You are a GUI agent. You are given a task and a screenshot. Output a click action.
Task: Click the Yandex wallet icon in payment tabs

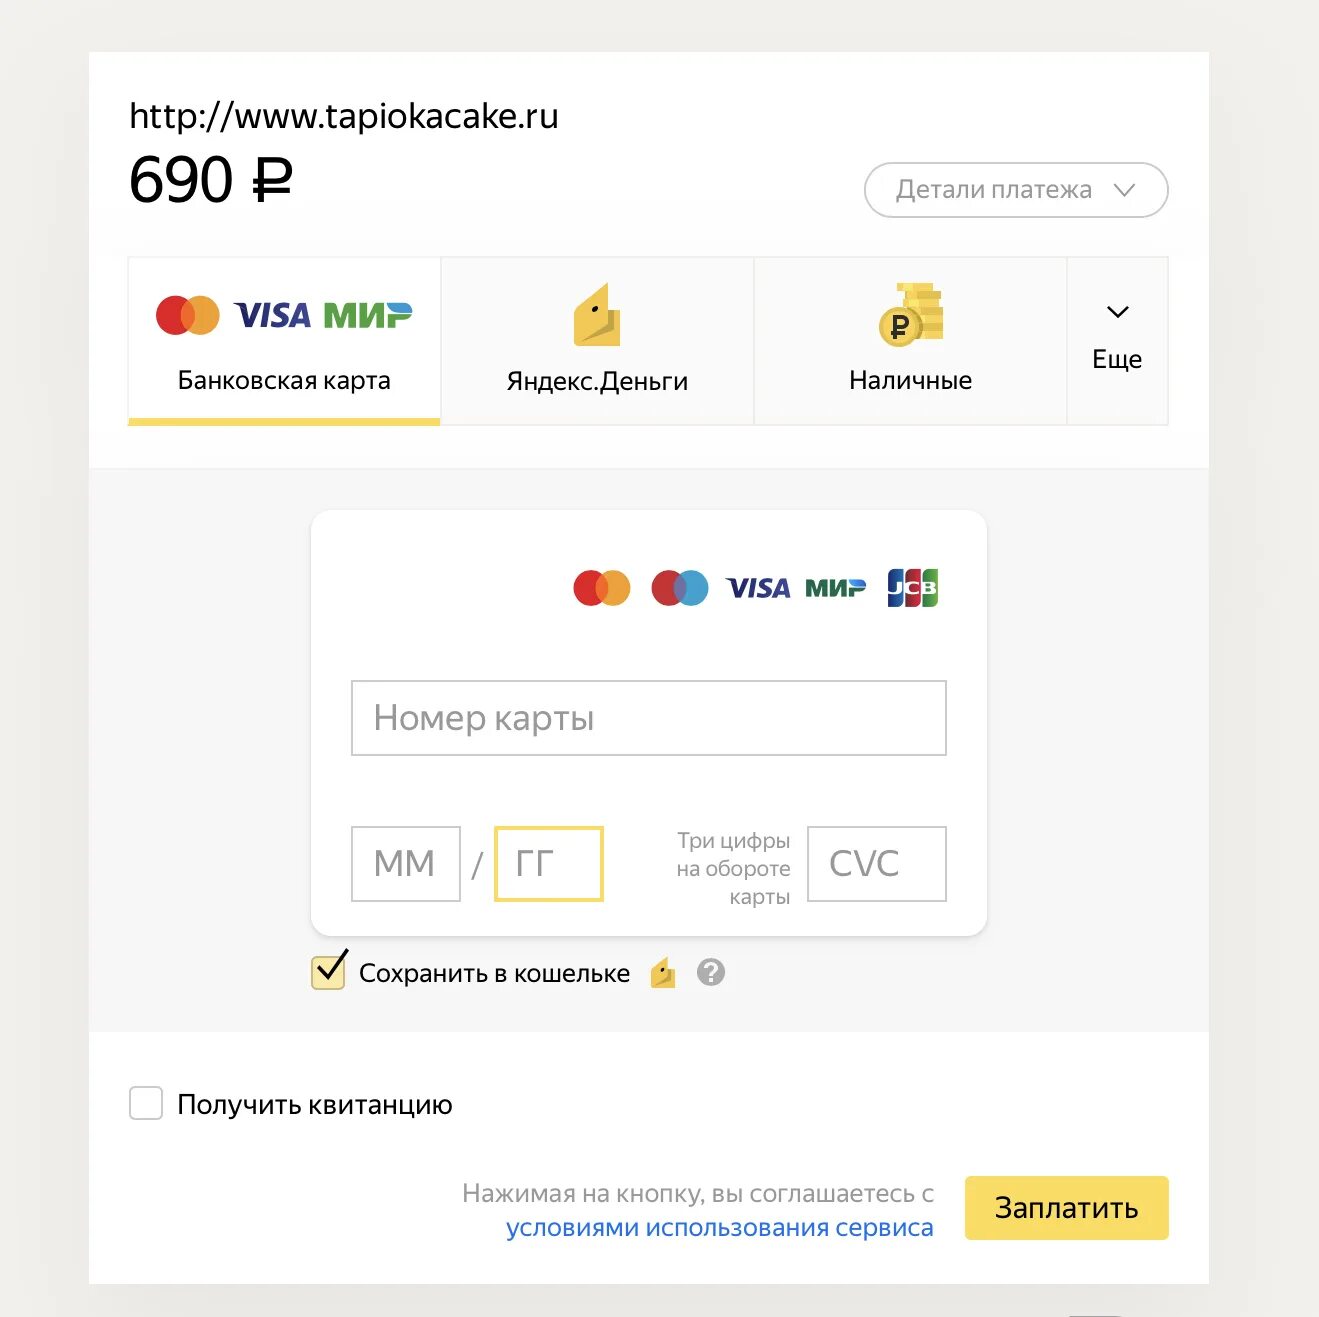(x=597, y=315)
